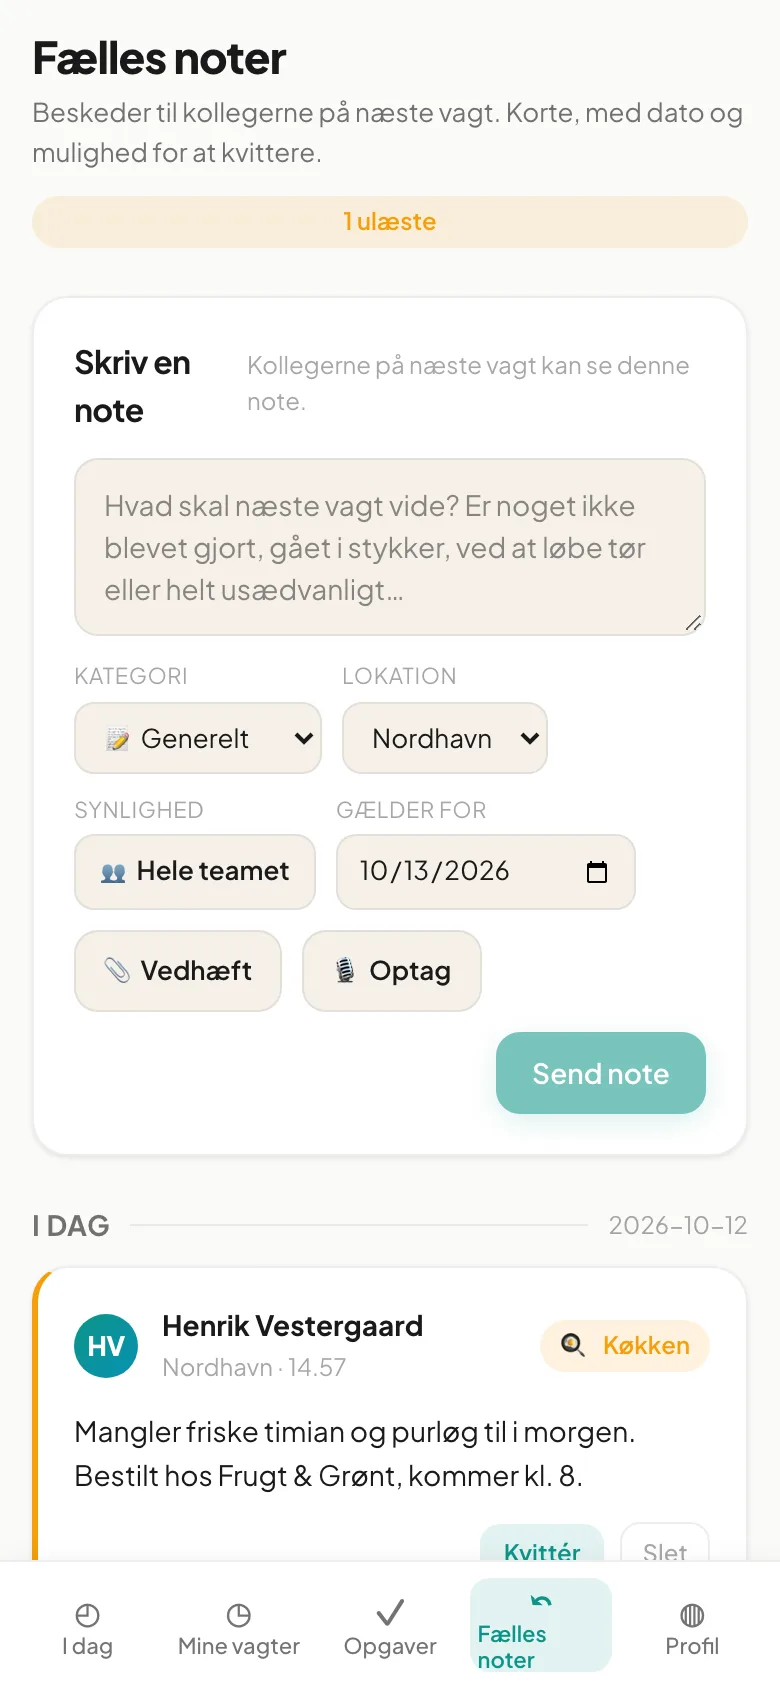The image size is (780, 1688).
Task: Kvittér Henrik's note
Action: pyautogui.click(x=542, y=1545)
